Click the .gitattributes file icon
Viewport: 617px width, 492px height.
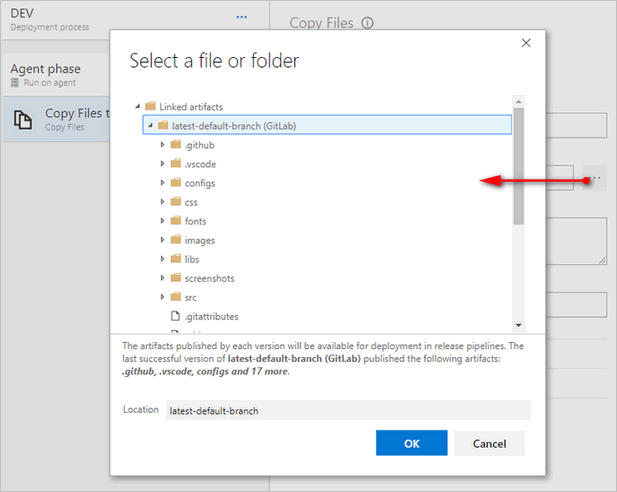point(175,316)
